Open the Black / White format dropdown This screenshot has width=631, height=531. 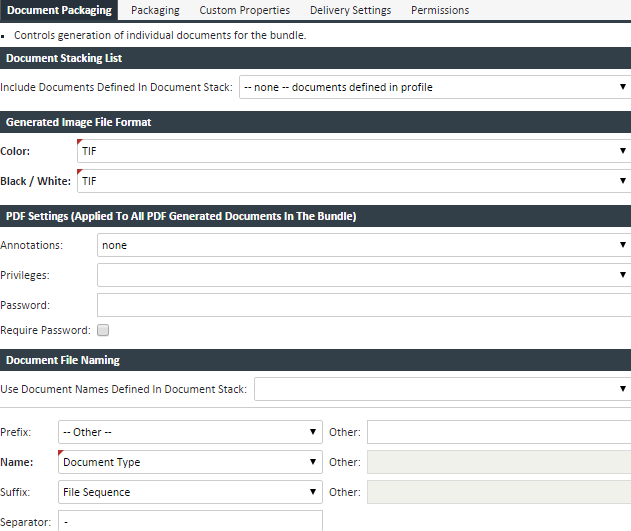click(353, 181)
